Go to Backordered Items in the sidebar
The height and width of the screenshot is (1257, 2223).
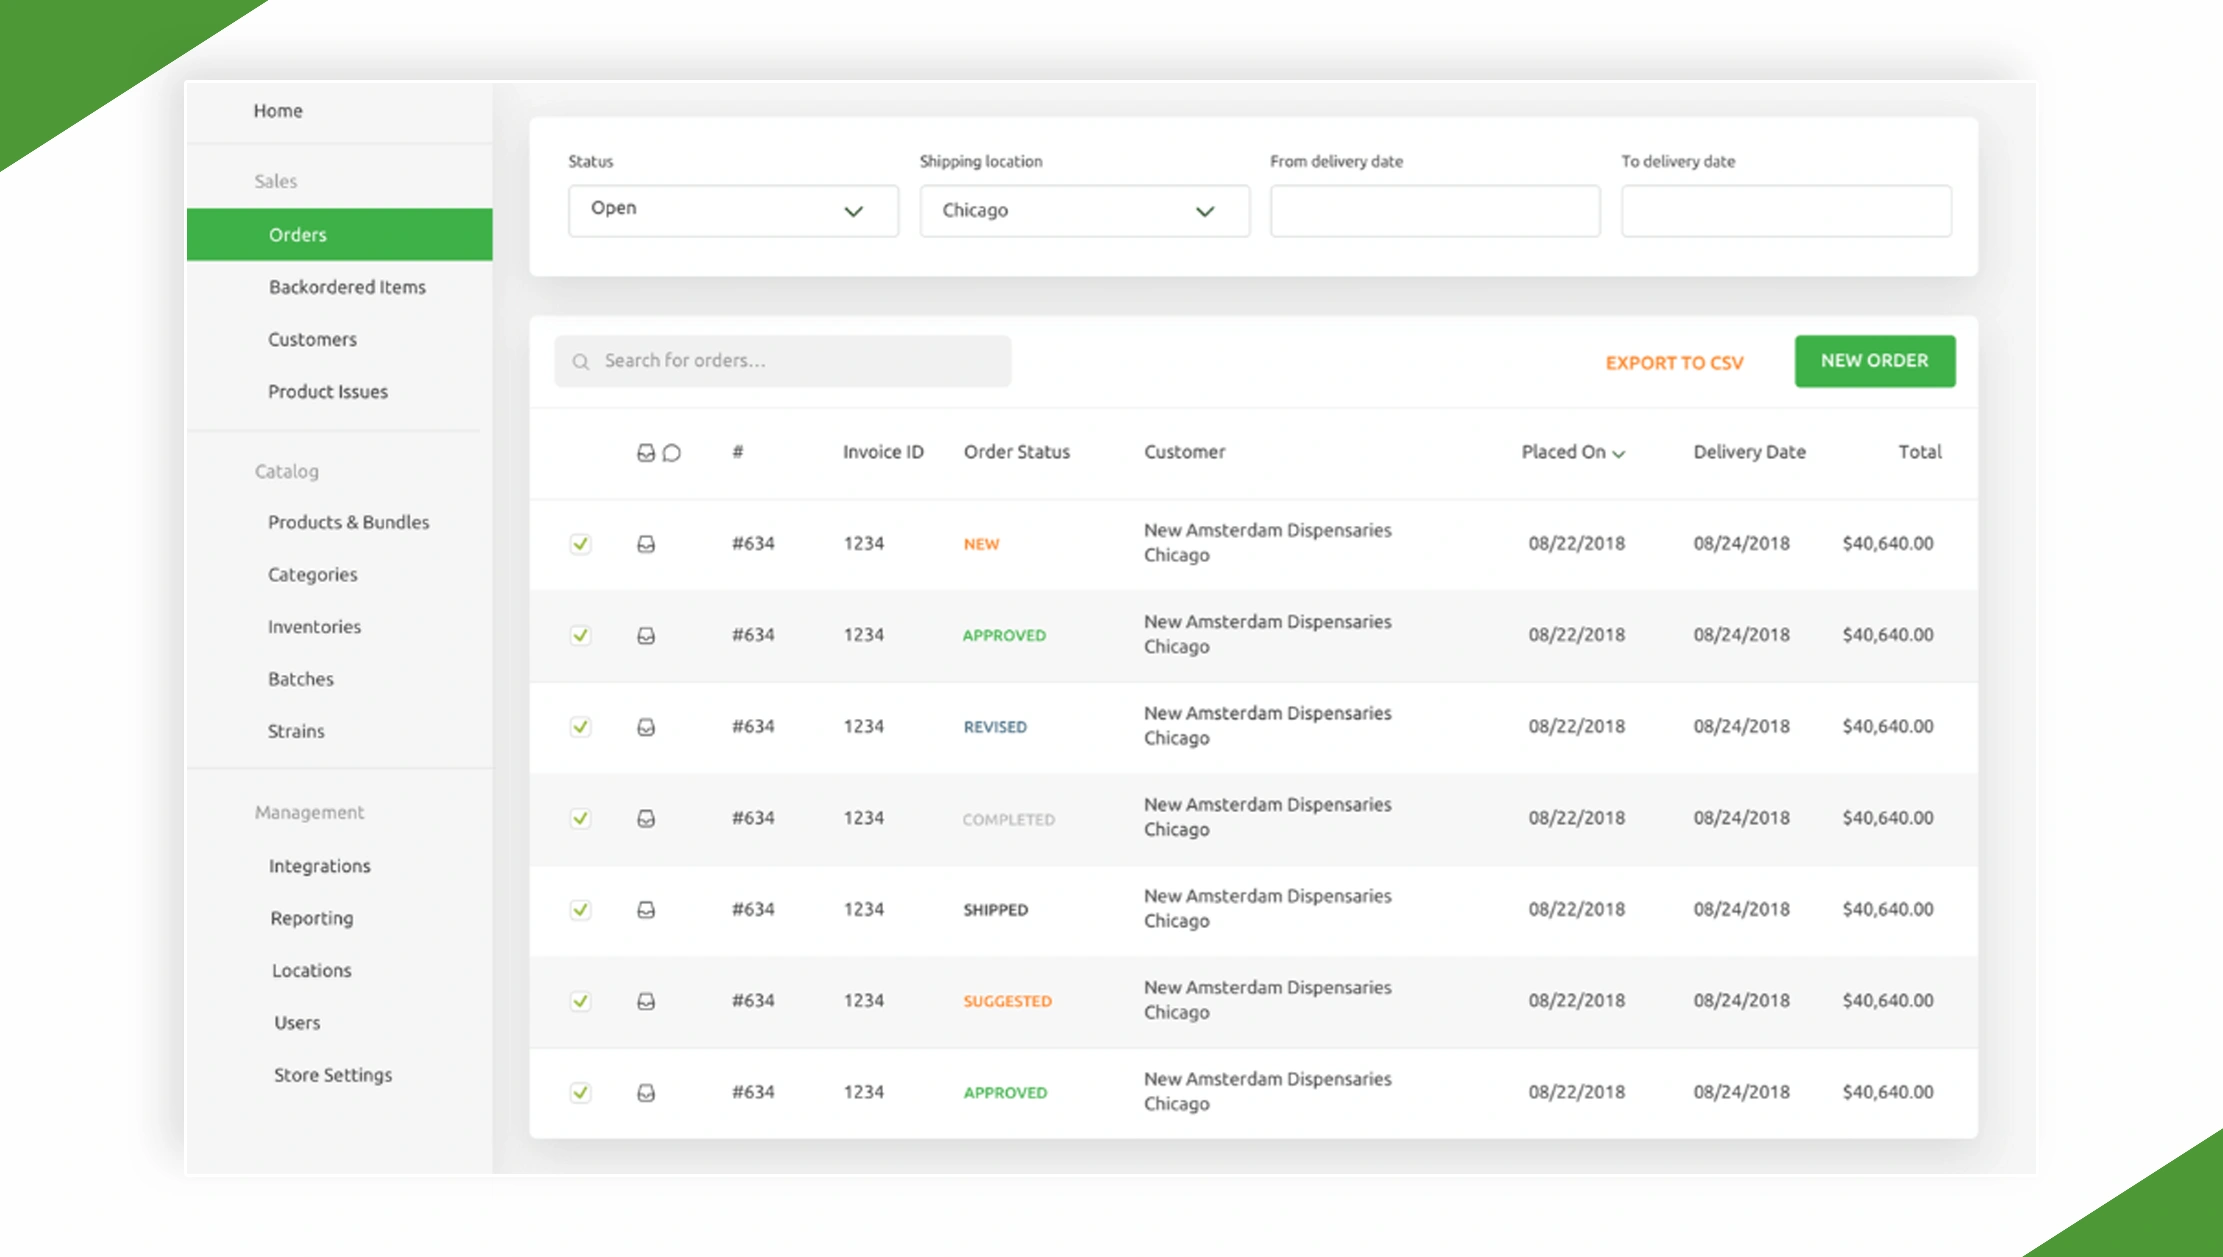tap(347, 287)
